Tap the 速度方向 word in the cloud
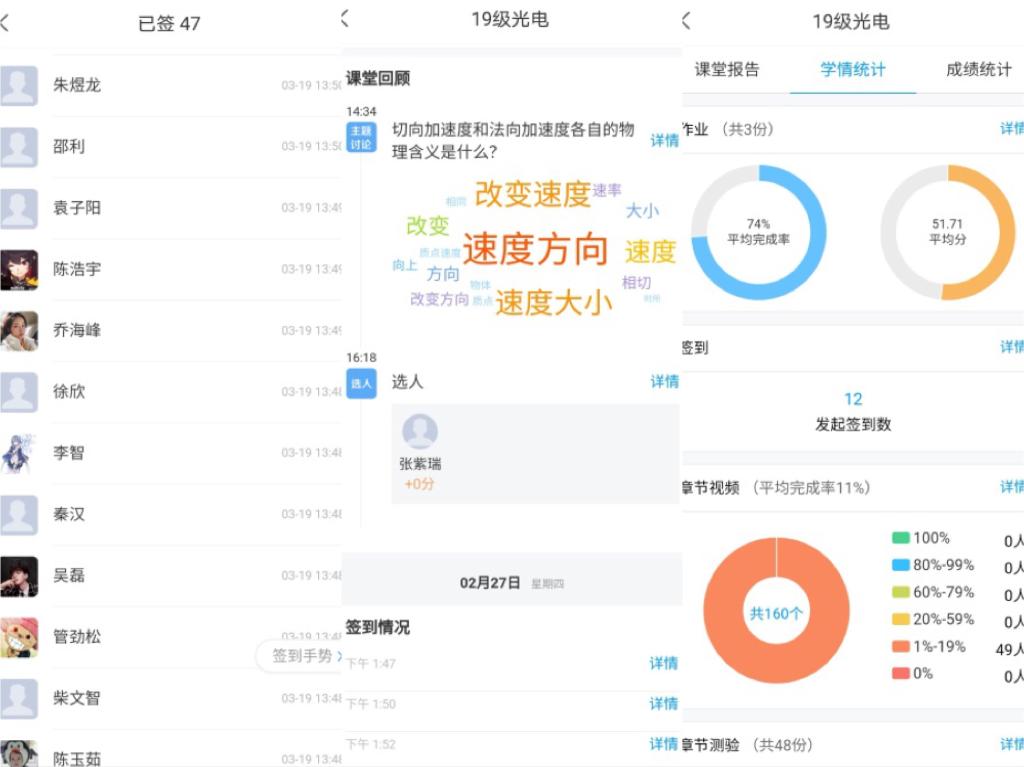Screen dimensions: 1024x767 tap(535, 249)
